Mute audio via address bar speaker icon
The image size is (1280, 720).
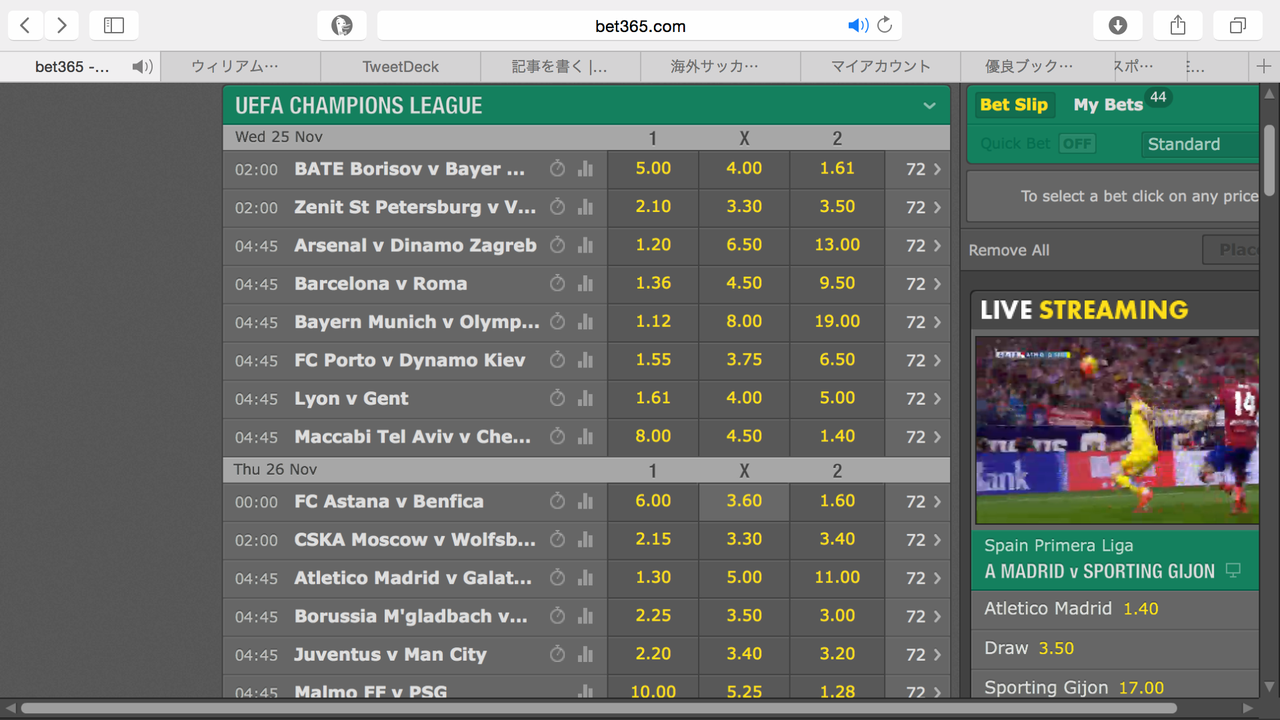pyautogui.click(x=858, y=25)
